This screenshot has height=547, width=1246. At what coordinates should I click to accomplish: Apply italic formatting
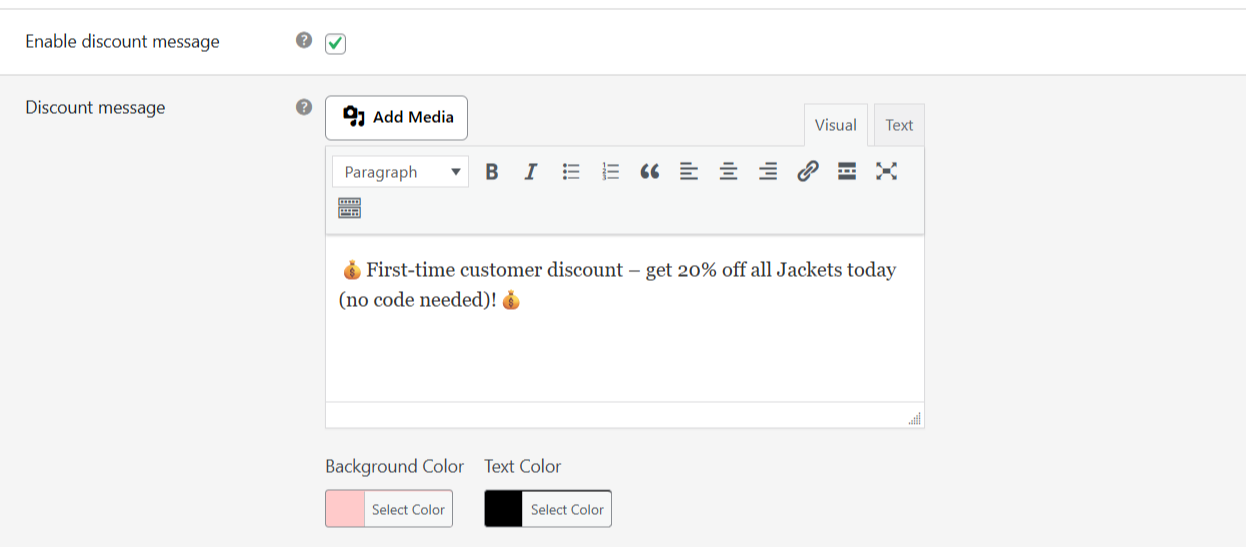(x=531, y=172)
